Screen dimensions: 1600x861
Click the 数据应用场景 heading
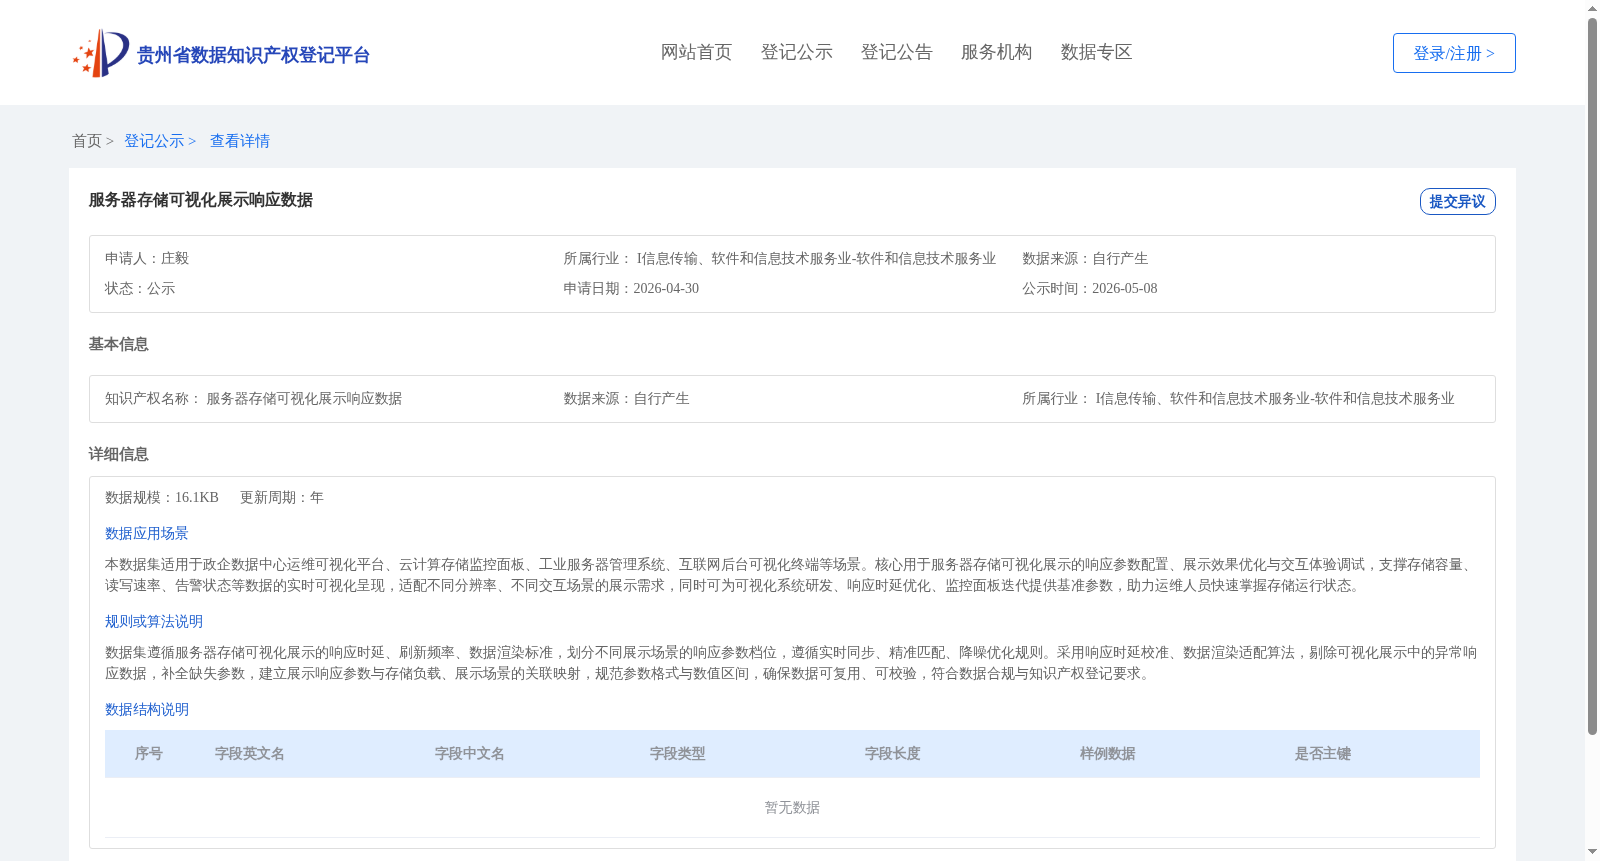(x=147, y=533)
